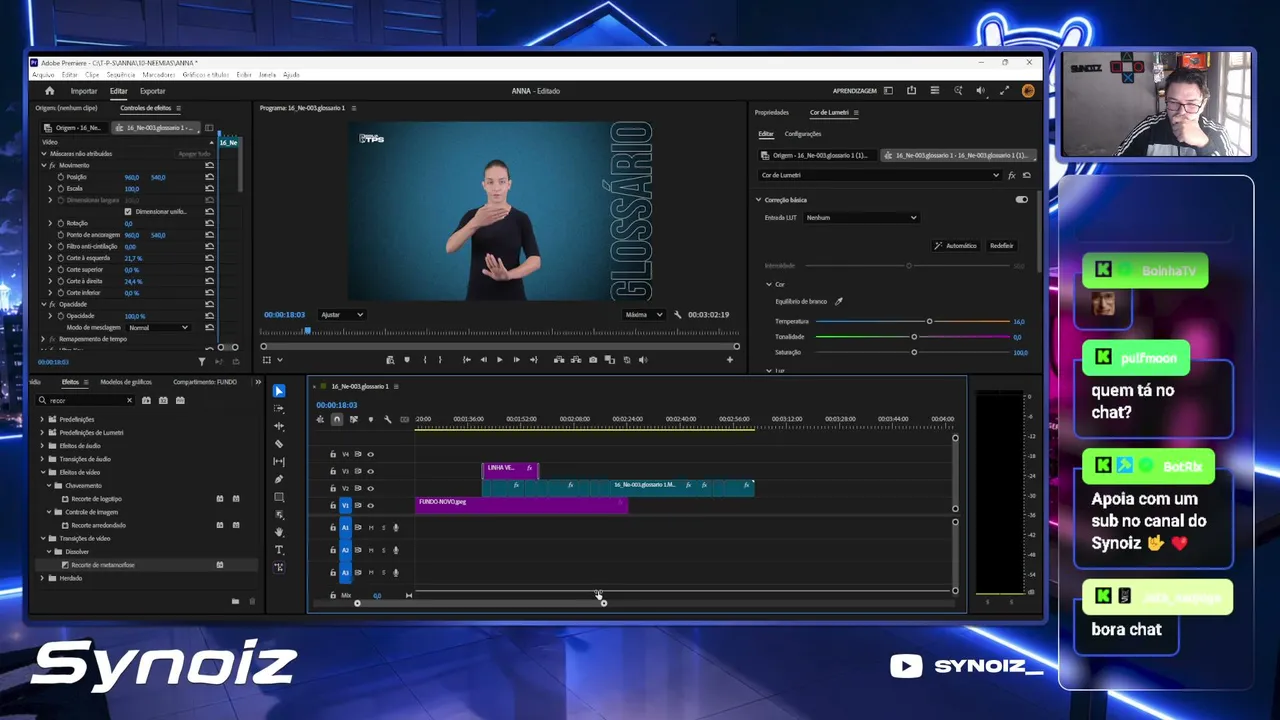Click the Automático button in Lumetri

pos(956,245)
